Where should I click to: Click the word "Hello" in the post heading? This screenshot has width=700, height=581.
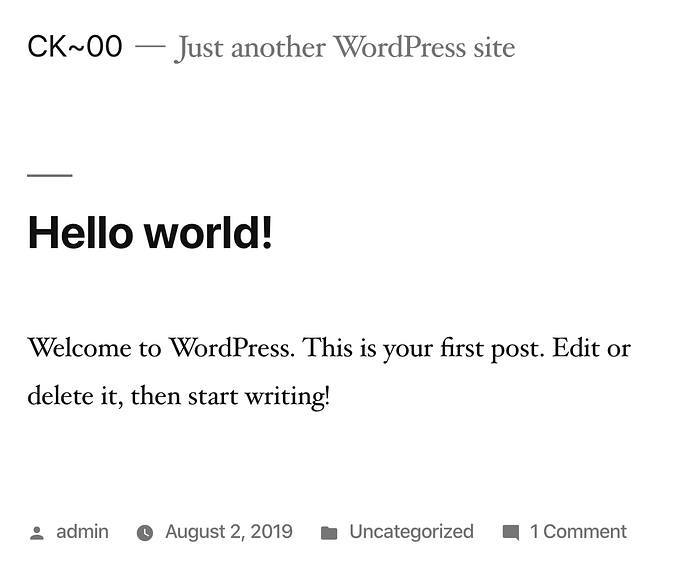click(x=81, y=233)
